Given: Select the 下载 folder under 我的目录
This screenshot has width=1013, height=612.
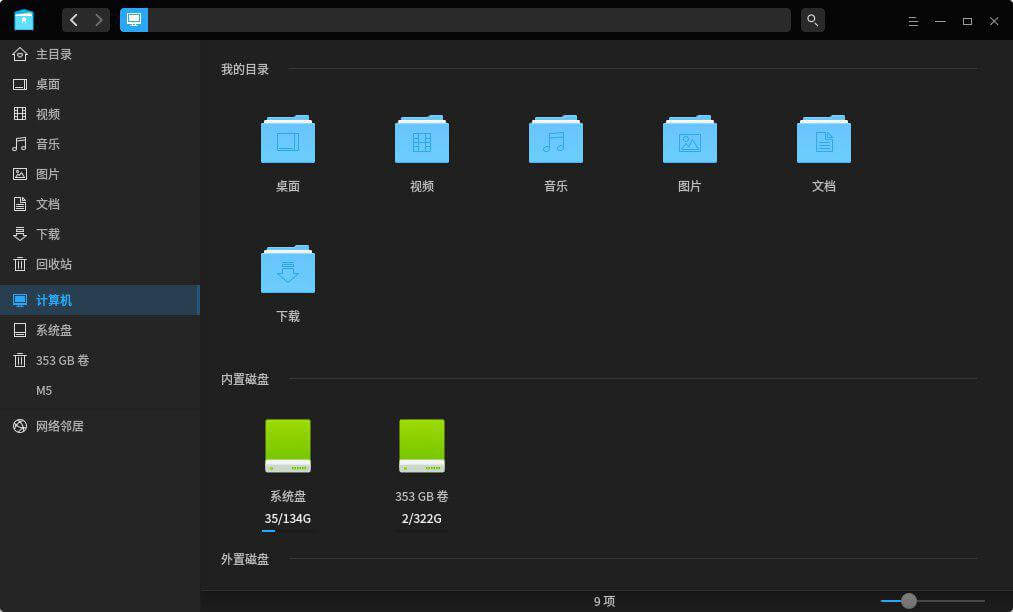Looking at the screenshot, I should point(288,284).
